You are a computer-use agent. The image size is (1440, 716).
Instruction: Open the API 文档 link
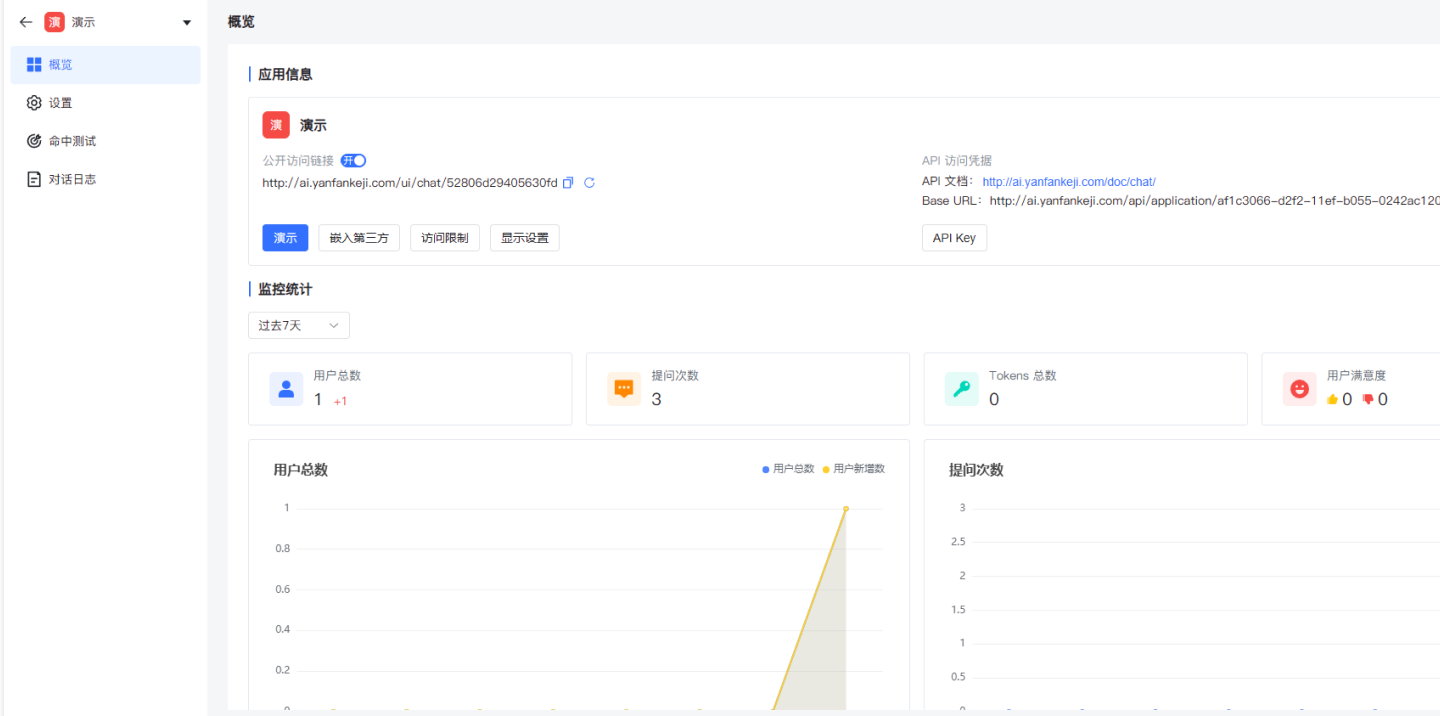(1069, 182)
